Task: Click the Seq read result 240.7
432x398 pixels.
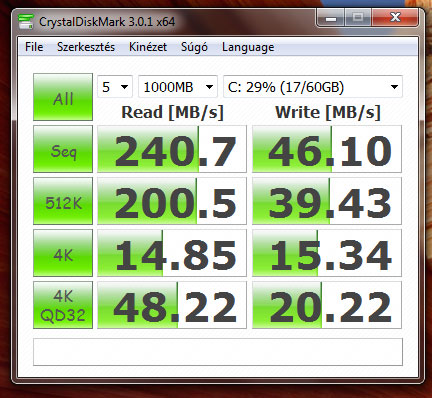Action: pos(172,149)
